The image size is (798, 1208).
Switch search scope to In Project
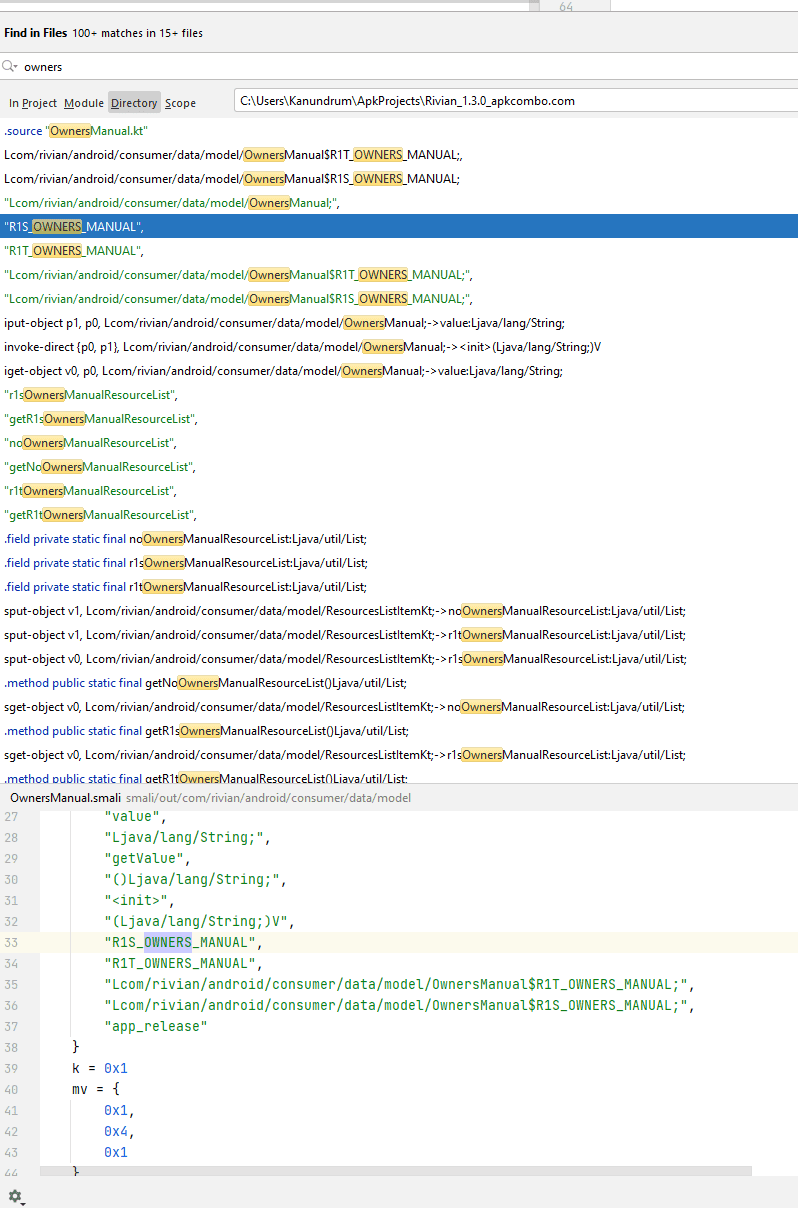click(33, 103)
